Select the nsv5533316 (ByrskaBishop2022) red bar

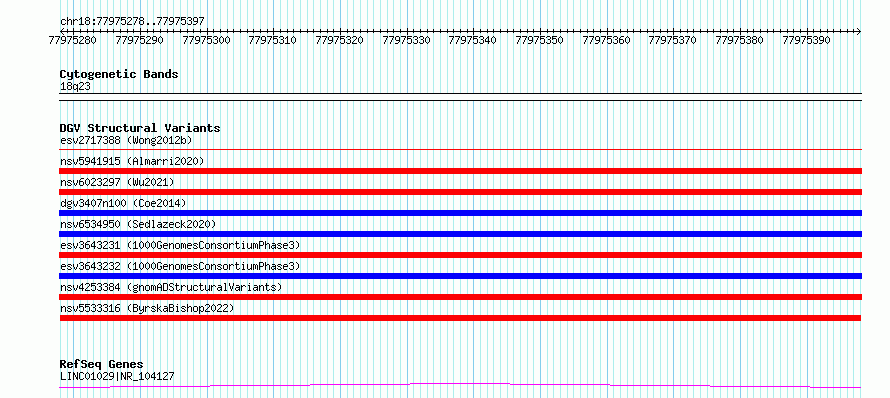tap(460, 318)
